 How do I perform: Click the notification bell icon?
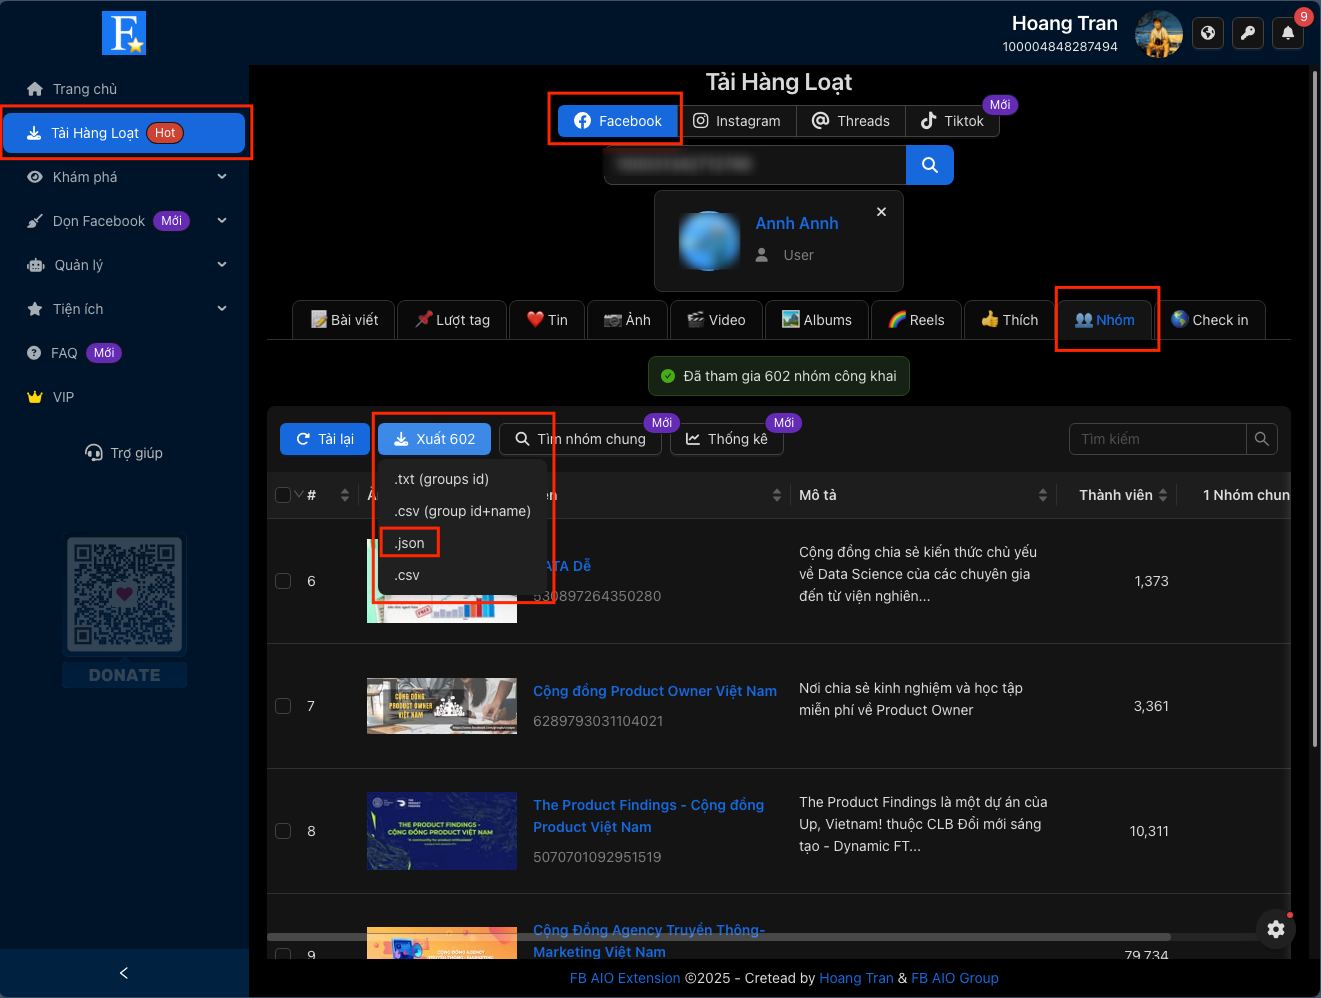click(1288, 33)
